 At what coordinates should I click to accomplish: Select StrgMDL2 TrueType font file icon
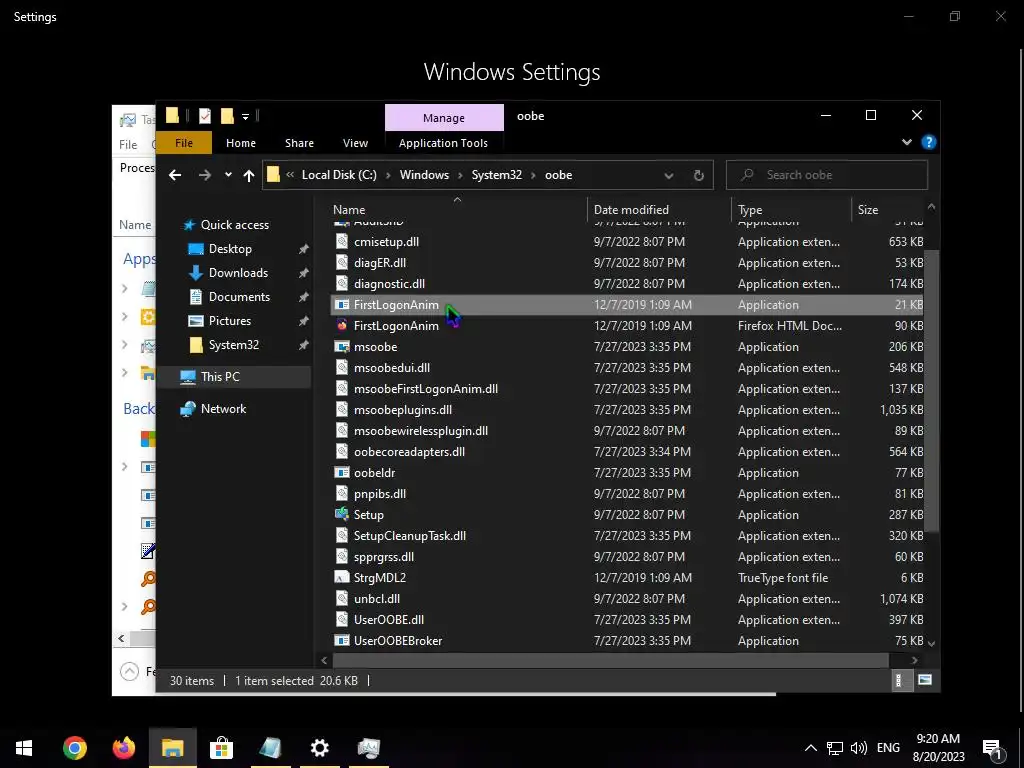[342, 577]
